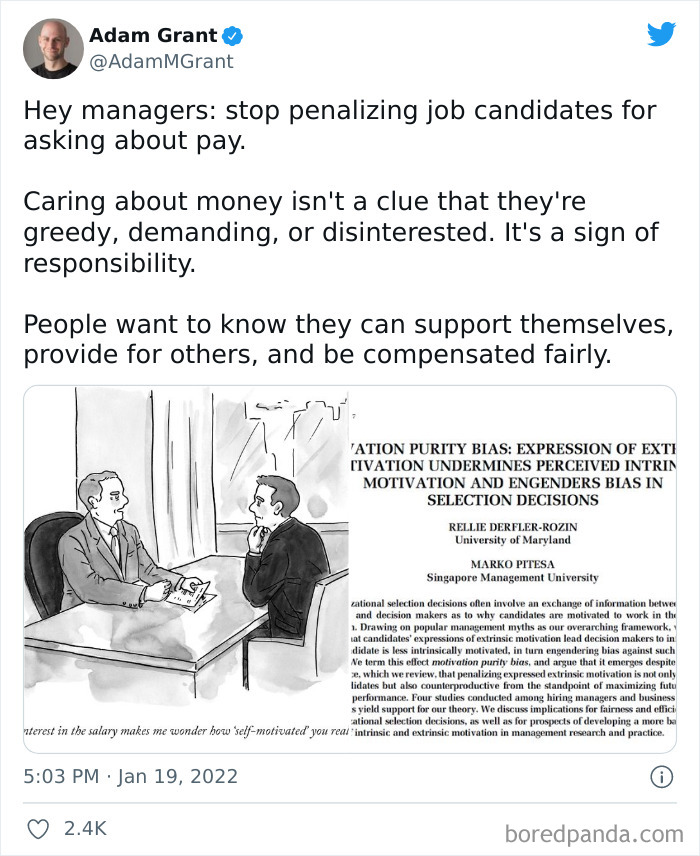Click the "People want to know" paragraph
This screenshot has width=700, height=856.
[x=348, y=340]
